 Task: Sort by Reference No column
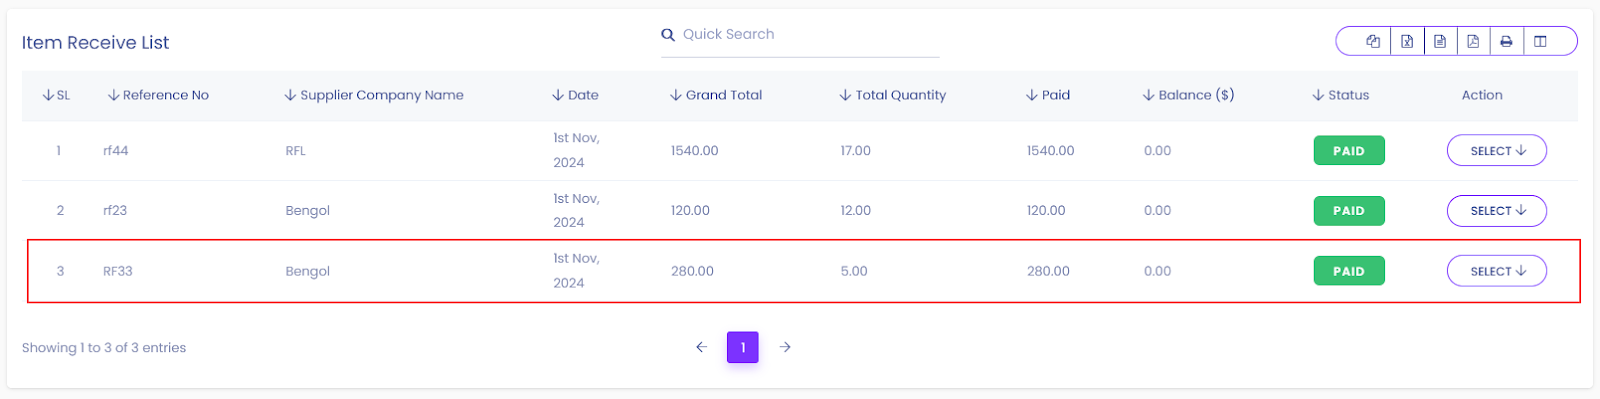pos(158,95)
